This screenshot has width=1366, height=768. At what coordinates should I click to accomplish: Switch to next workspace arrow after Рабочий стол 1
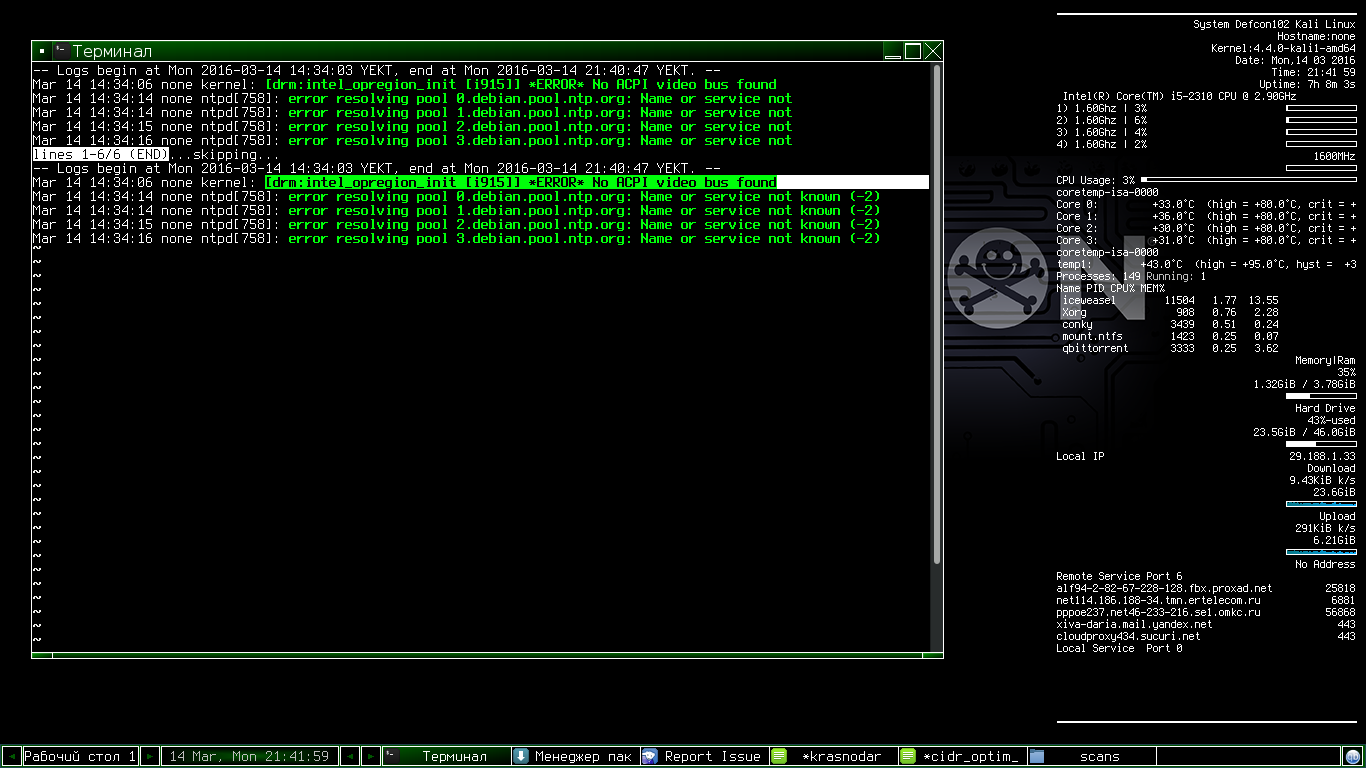(x=152, y=757)
